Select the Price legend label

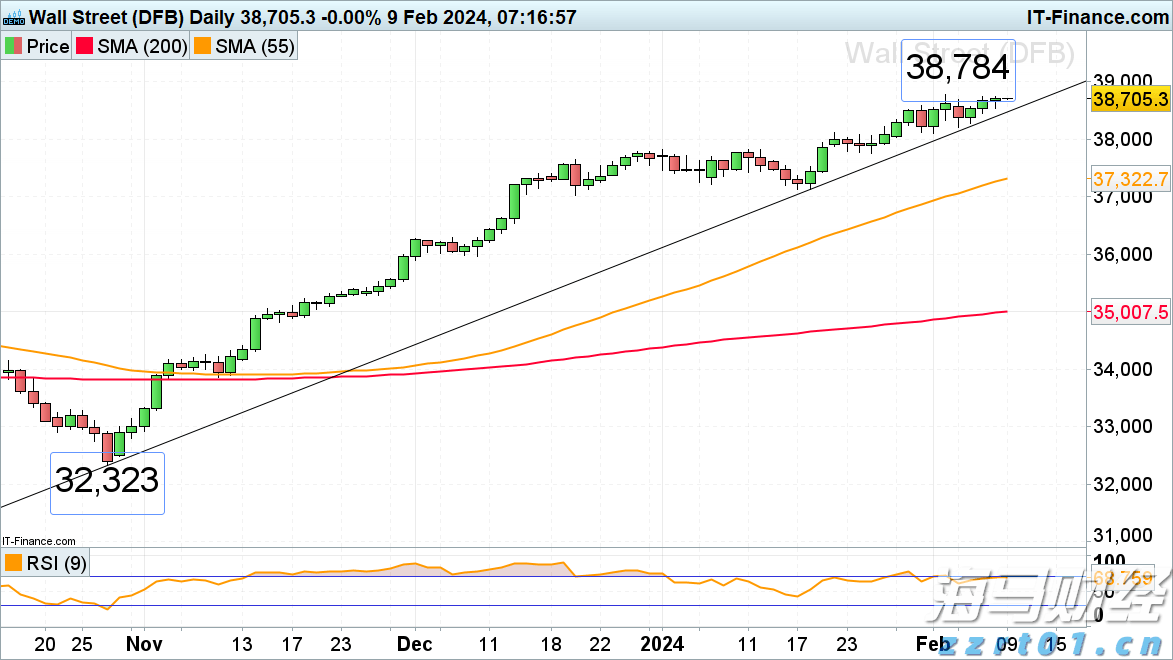click(47, 47)
